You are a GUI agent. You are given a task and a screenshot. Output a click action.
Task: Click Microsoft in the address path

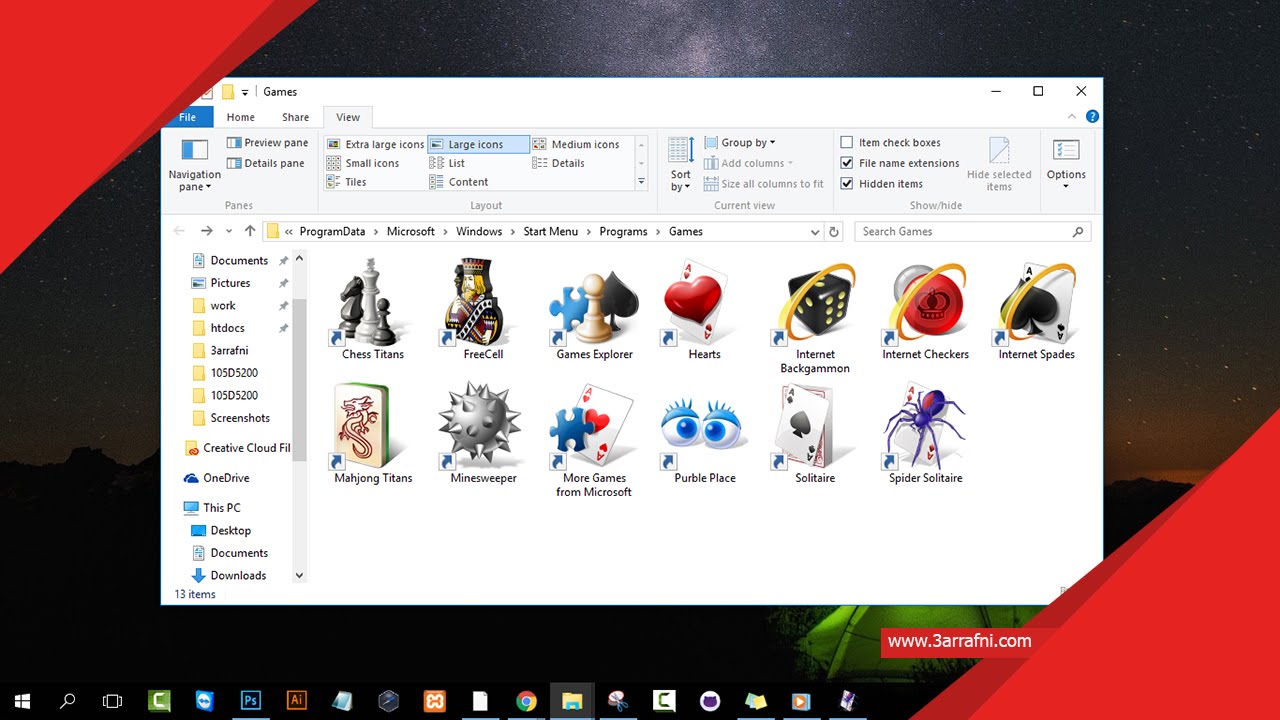(x=411, y=231)
